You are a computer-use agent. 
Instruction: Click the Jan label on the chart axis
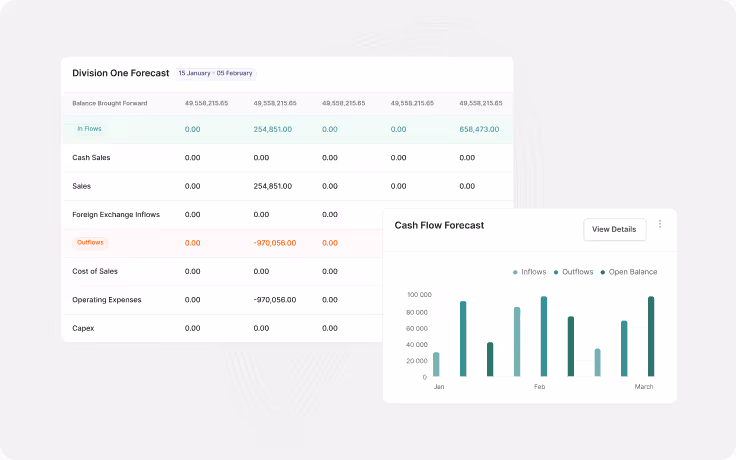tap(439, 387)
